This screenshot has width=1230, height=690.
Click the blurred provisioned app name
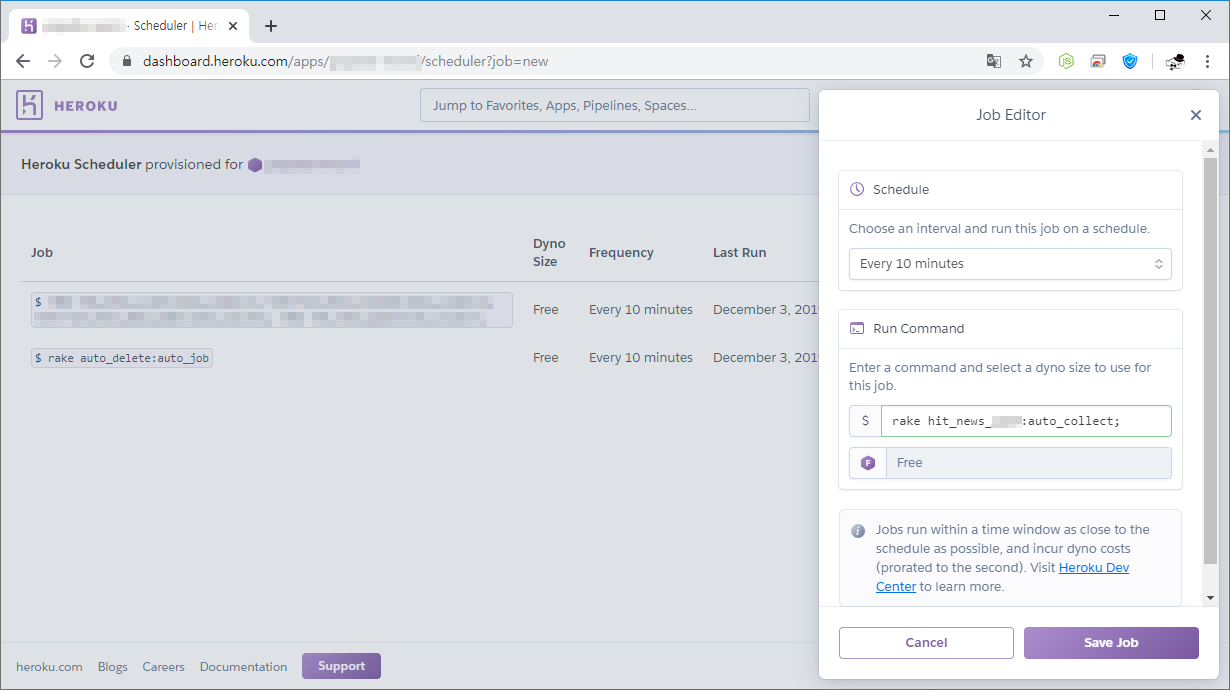coord(312,165)
